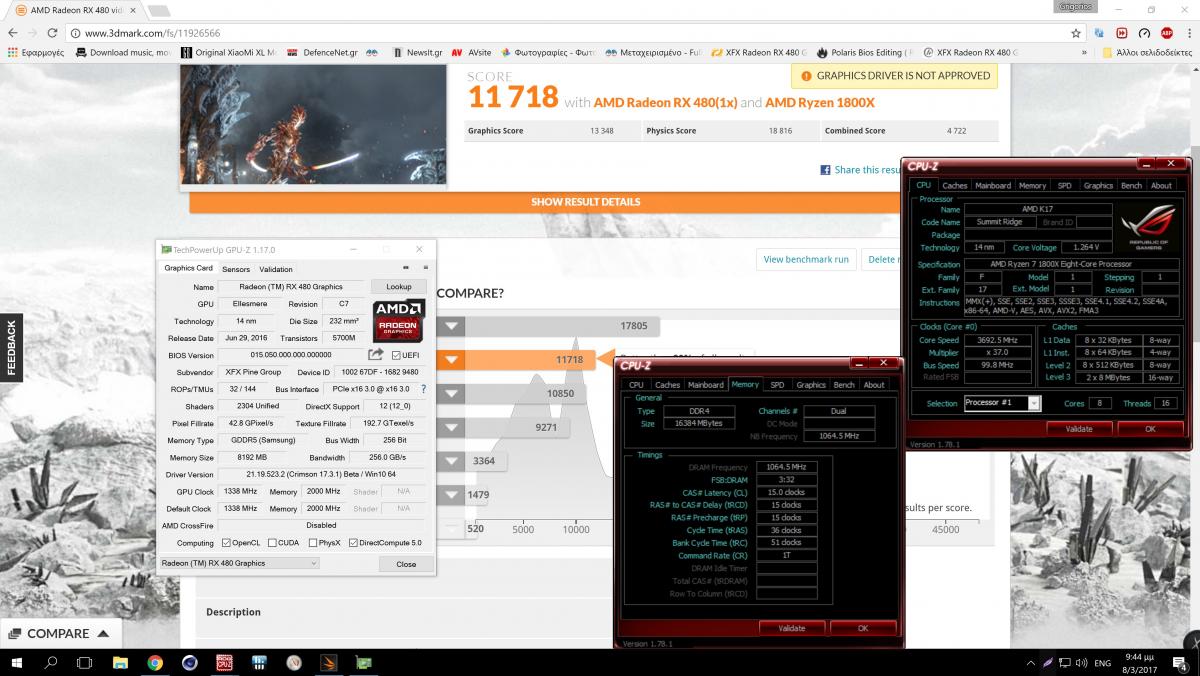Open the Action Center notifications icon
1200x676 pixels.
[x=1183, y=662]
